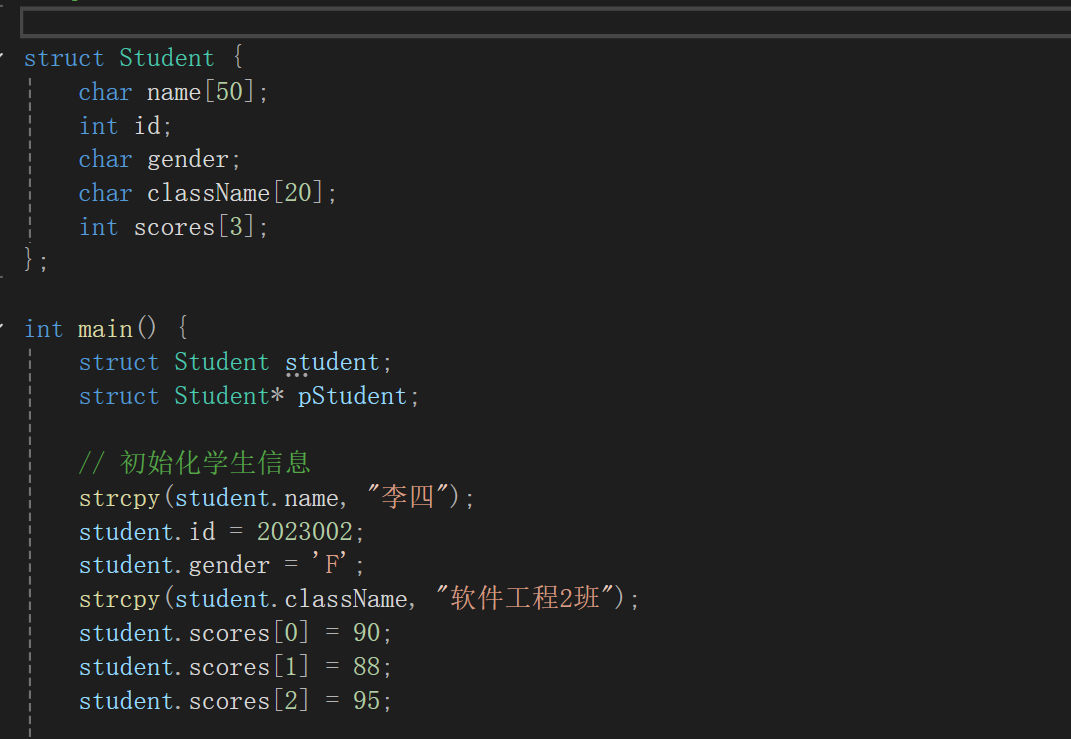Click the "int id;" member declaration
Viewport: 1071px width, 739px height.
tap(125, 126)
